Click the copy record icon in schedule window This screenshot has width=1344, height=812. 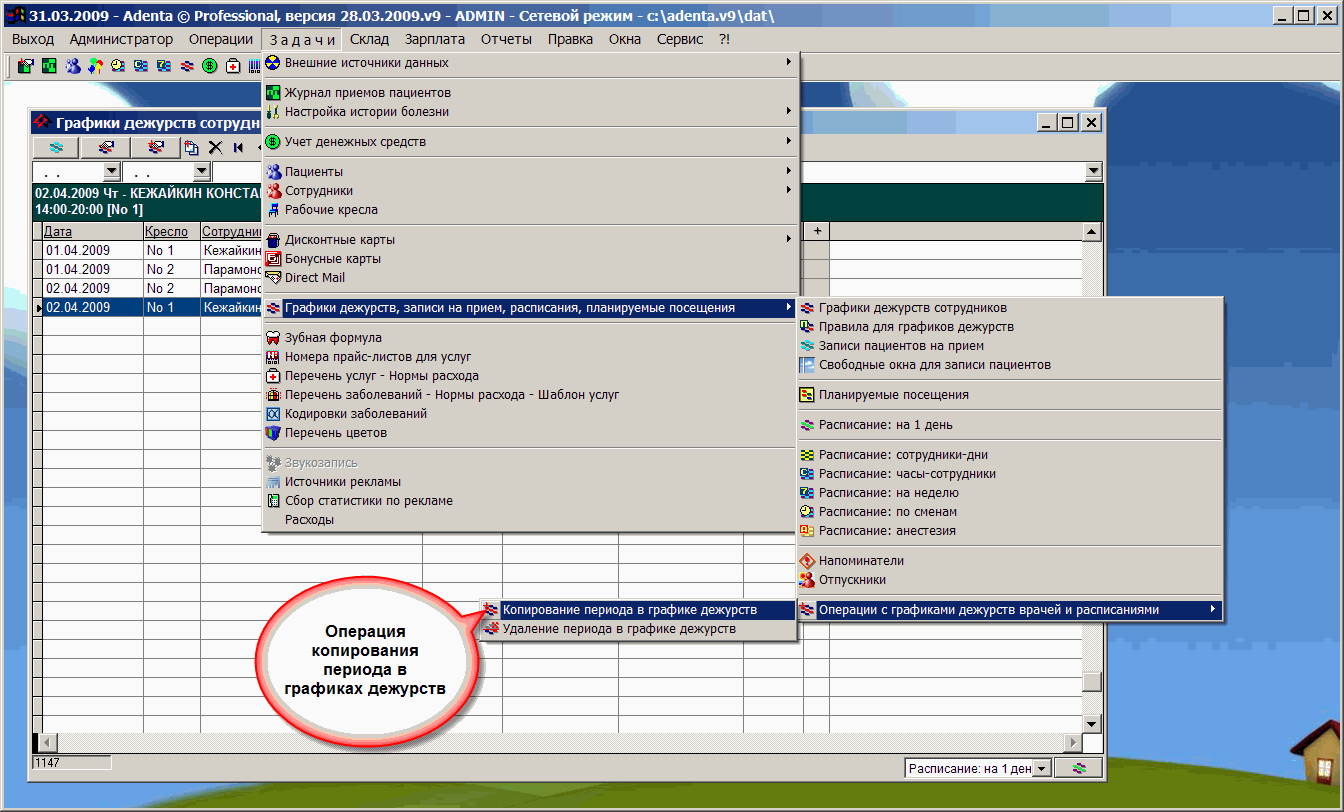pyautogui.click(x=191, y=148)
